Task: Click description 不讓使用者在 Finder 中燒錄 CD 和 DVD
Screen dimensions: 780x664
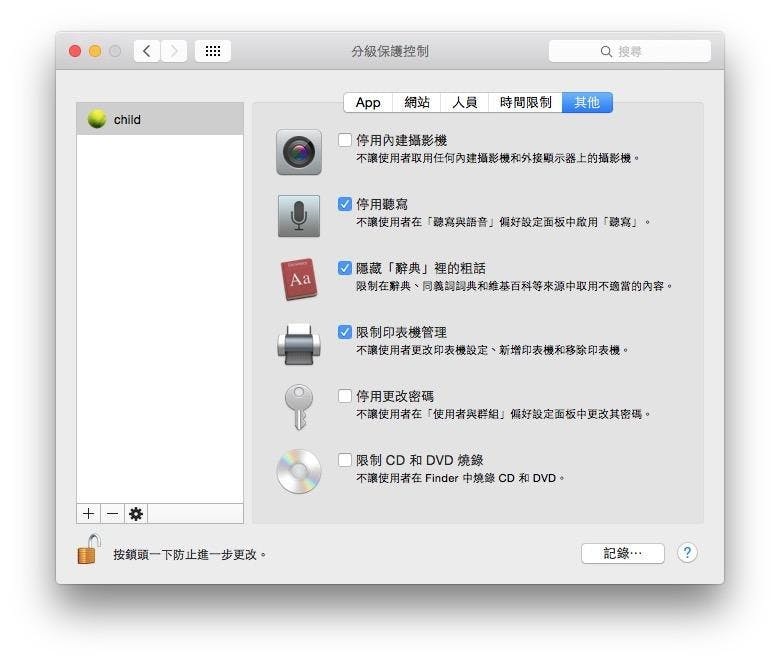Action: [460, 478]
